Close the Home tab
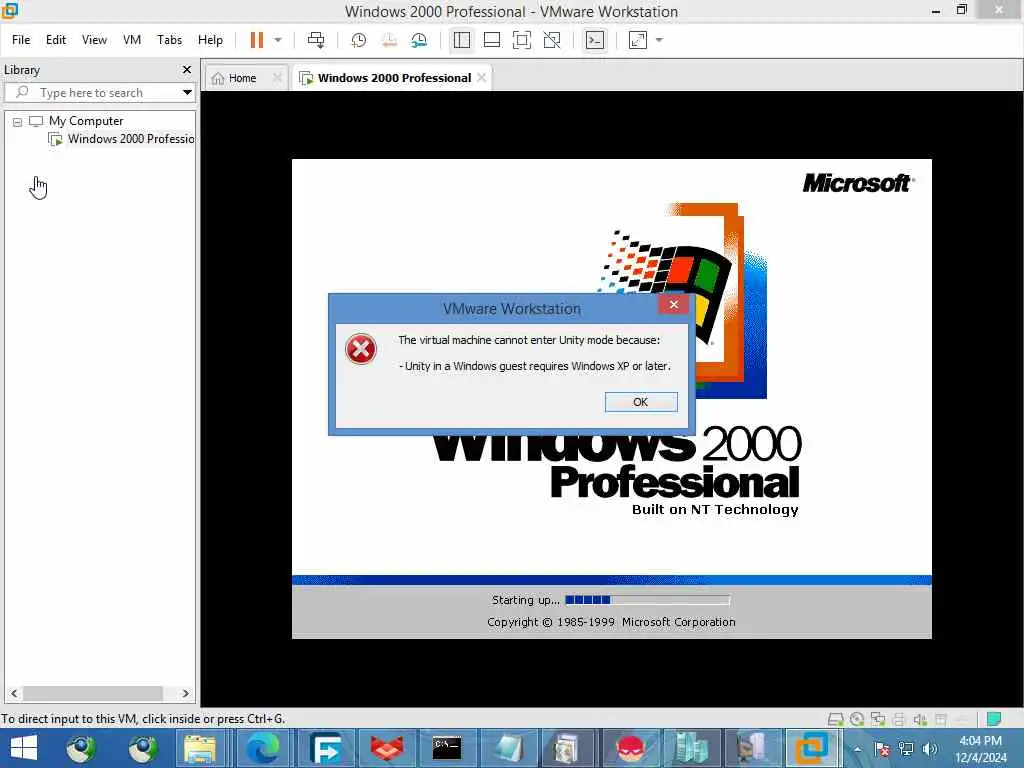 coord(277,78)
